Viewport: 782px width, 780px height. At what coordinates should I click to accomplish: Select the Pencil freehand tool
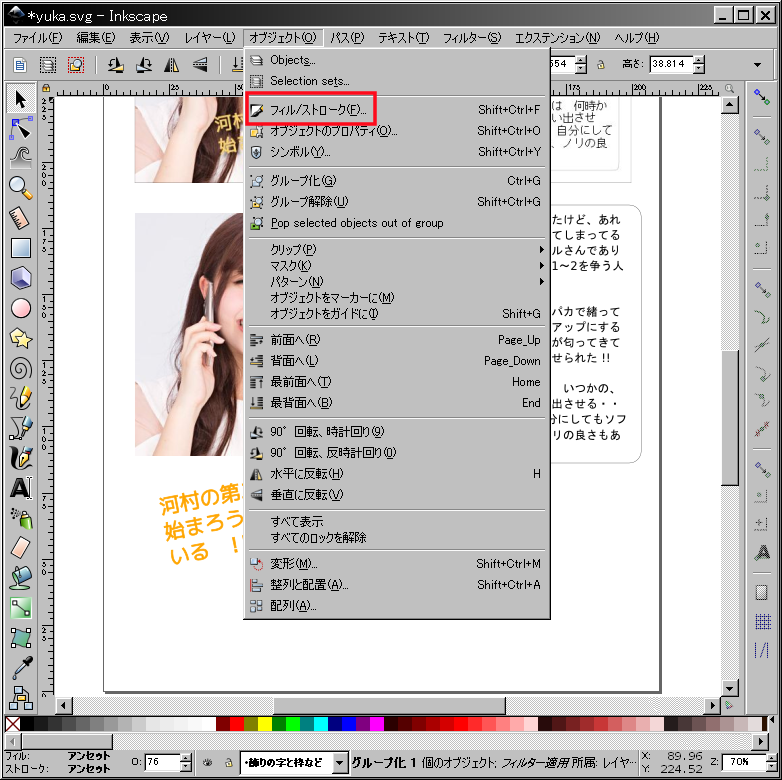click(20, 398)
